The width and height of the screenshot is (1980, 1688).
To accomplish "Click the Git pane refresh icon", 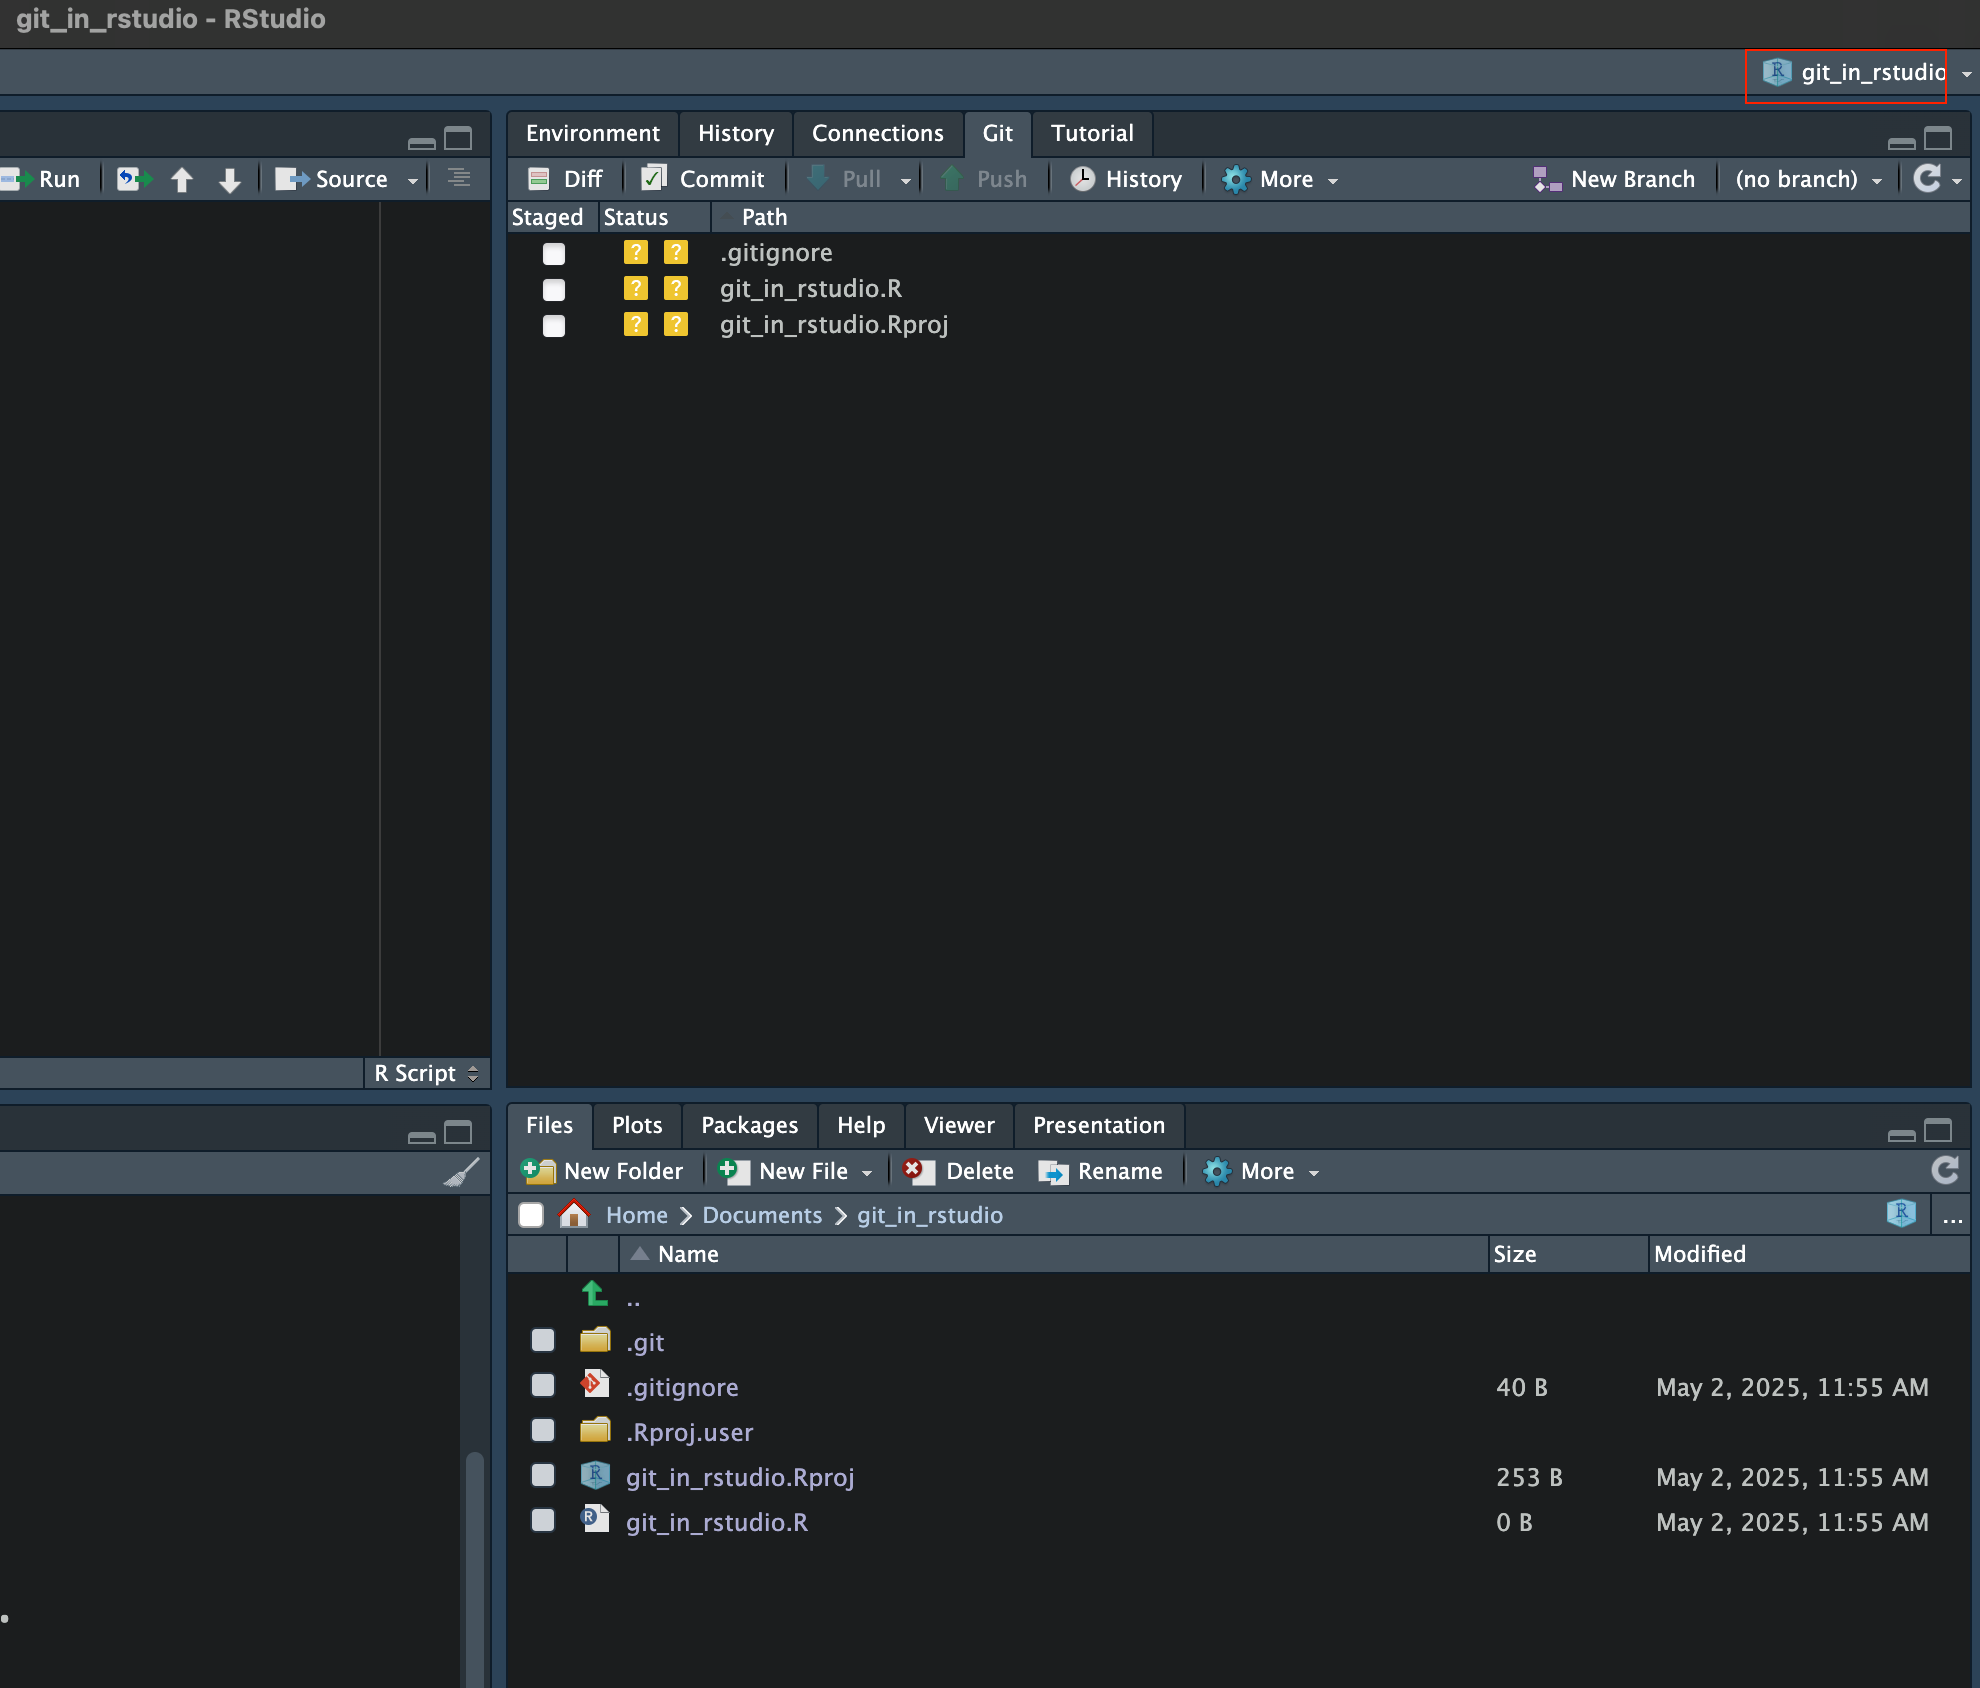I will click(1927, 179).
